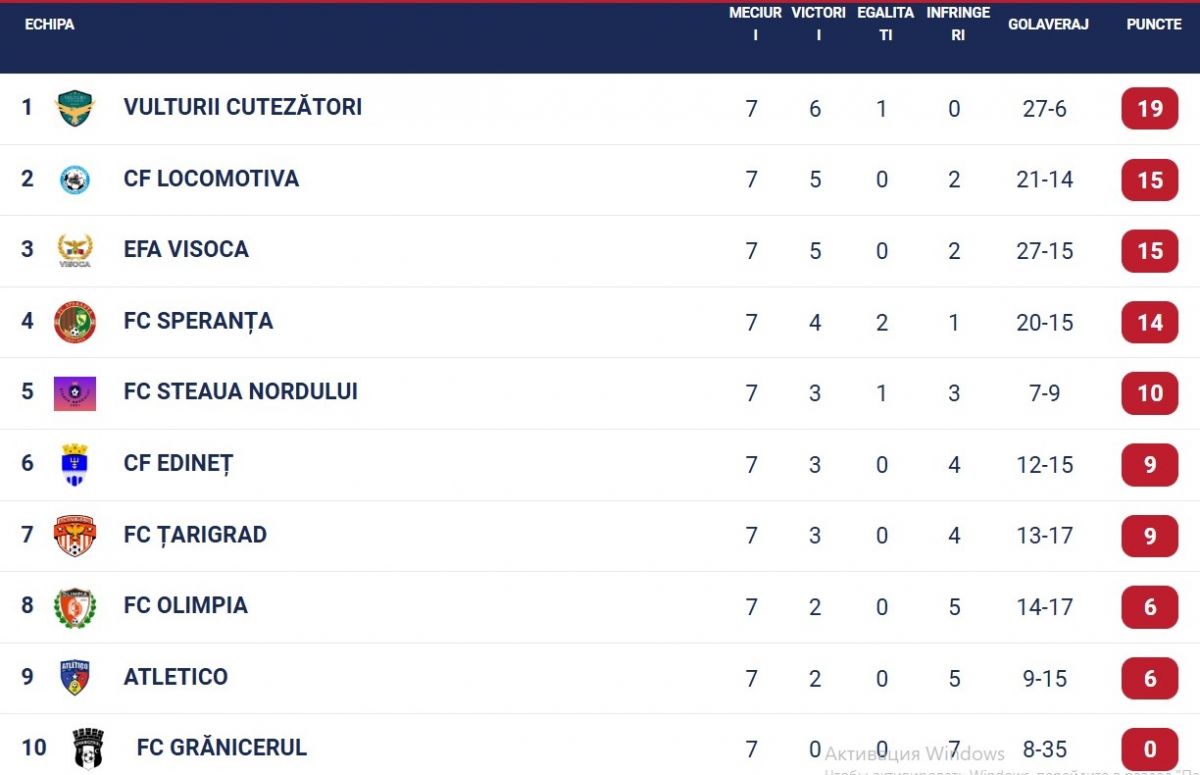Click the EFA Visoca team crest

coord(75,250)
